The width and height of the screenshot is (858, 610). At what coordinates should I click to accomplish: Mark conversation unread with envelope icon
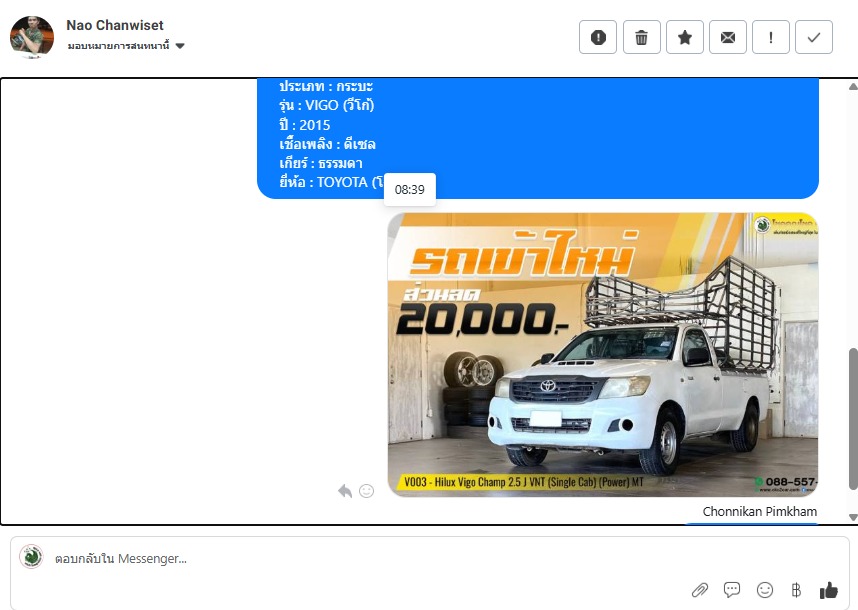[728, 37]
